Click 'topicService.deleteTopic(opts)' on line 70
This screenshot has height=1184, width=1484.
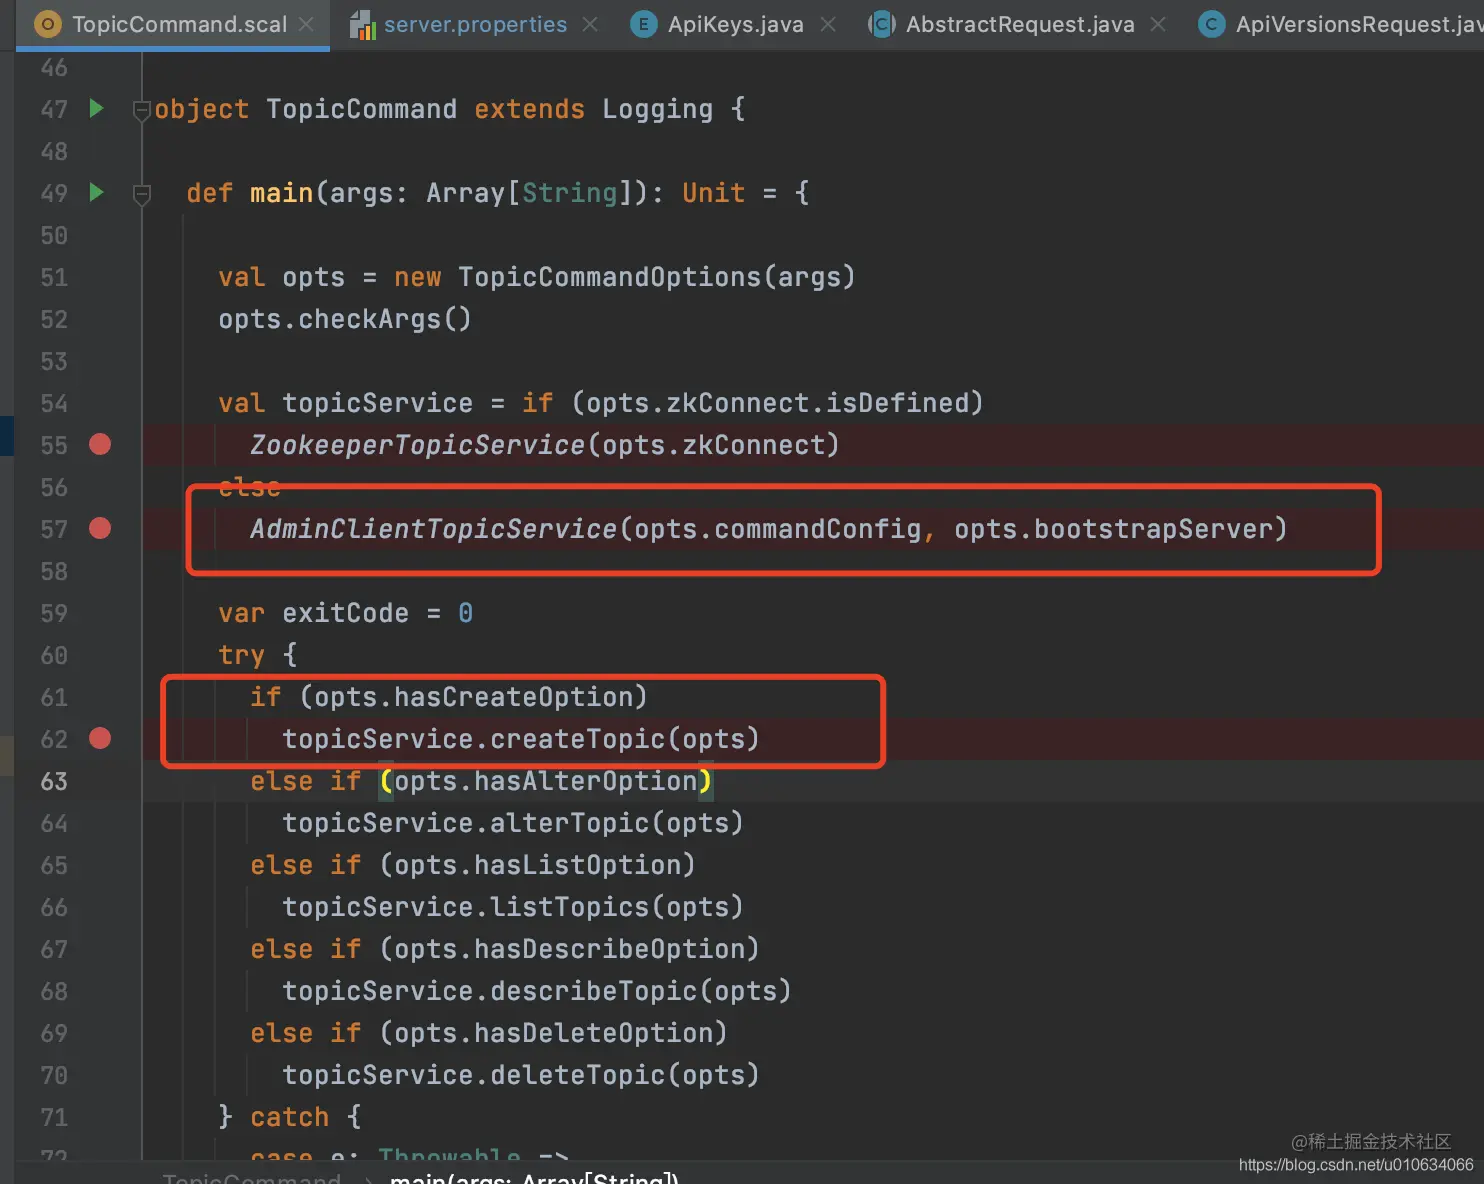click(x=521, y=1075)
